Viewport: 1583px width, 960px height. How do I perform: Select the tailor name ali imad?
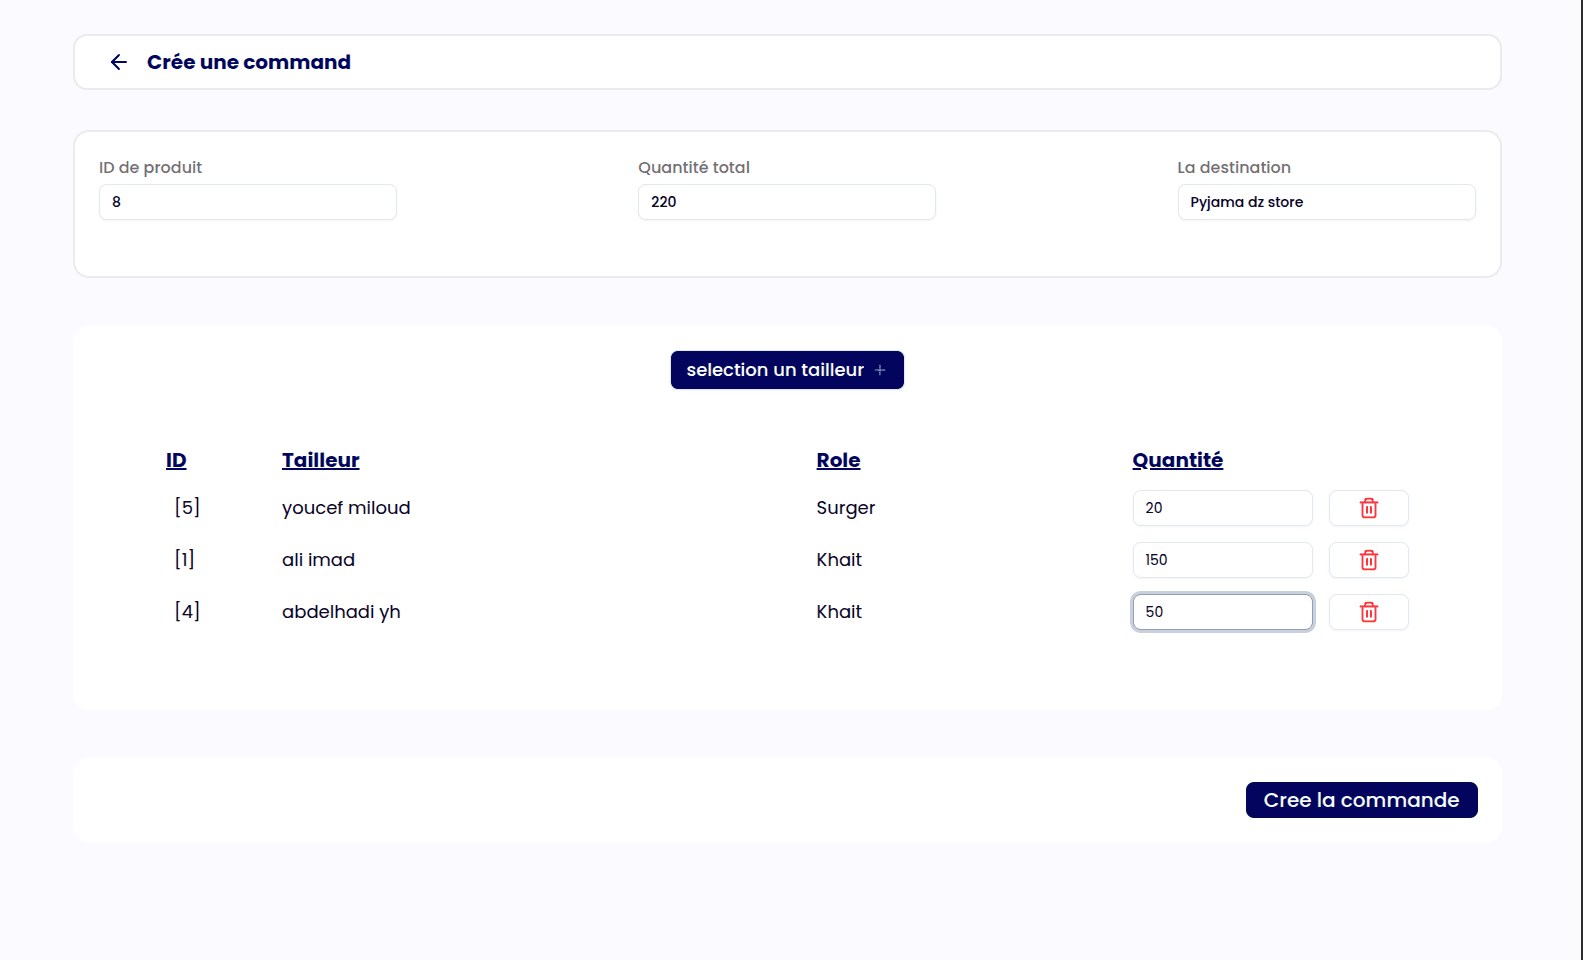(x=318, y=560)
